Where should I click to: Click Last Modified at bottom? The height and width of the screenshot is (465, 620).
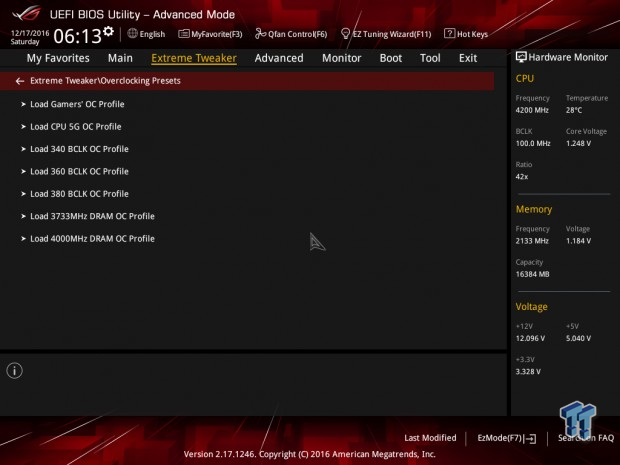430,438
